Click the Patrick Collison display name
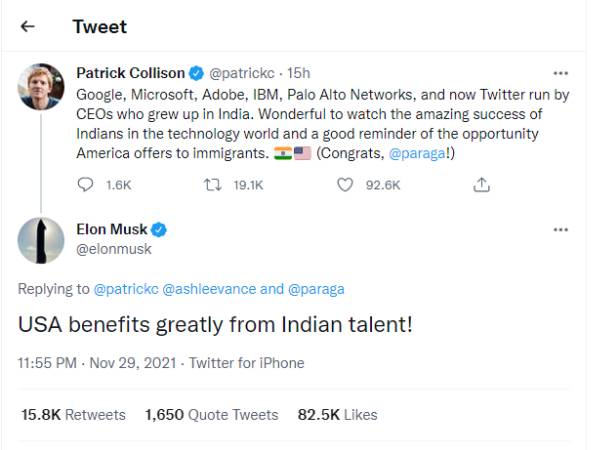The image size is (600, 450). 130,73
